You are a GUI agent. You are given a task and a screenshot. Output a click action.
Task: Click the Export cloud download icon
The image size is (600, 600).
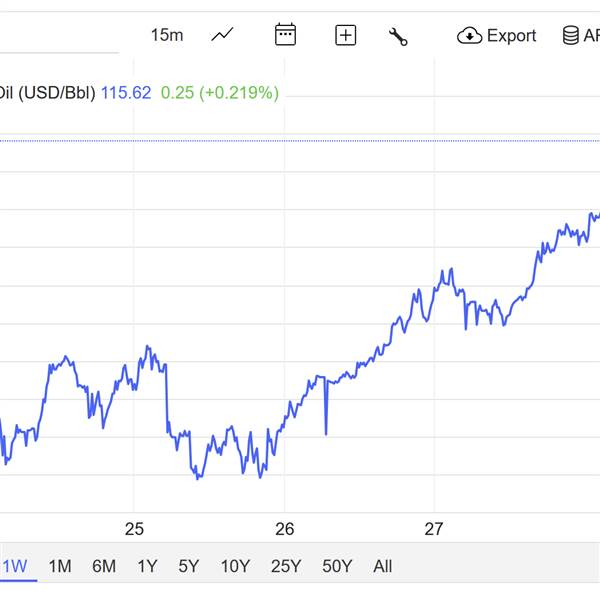tap(469, 36)
